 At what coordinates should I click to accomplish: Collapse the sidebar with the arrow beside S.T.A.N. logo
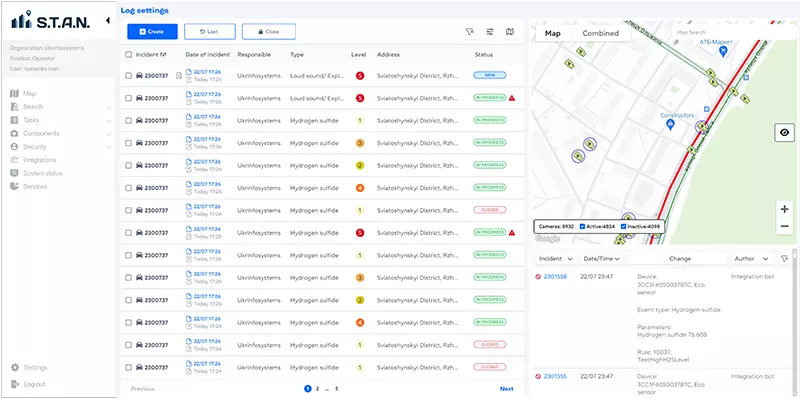108,20
